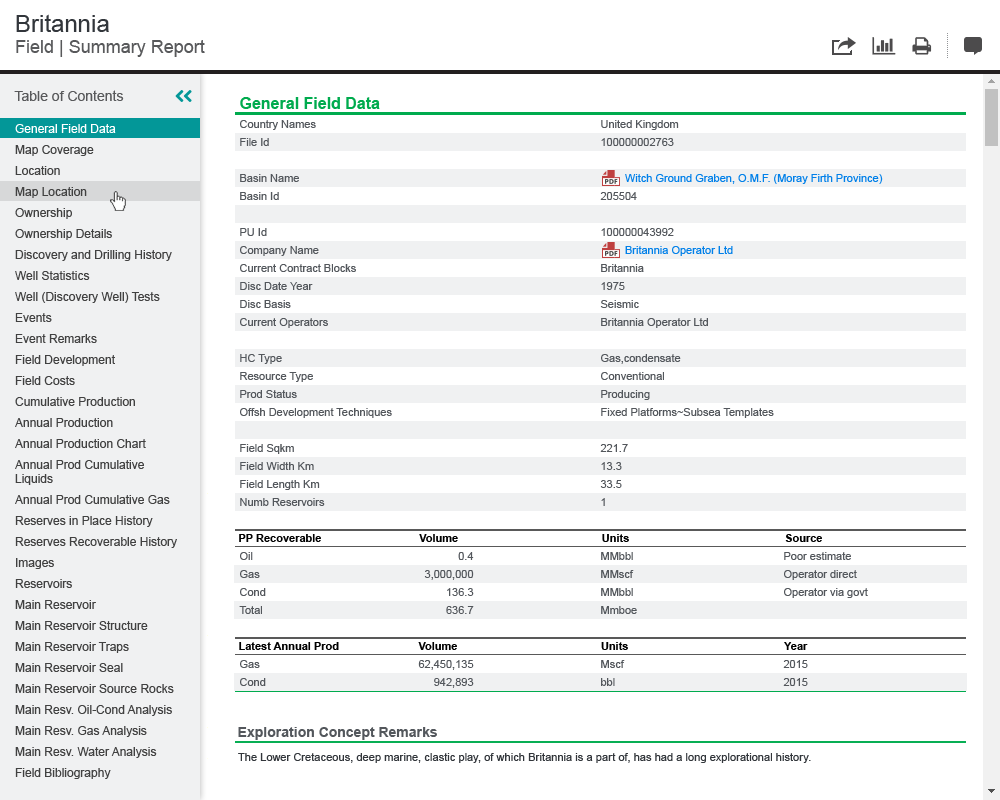Click the File Id value 100000002763

[636, 142]
